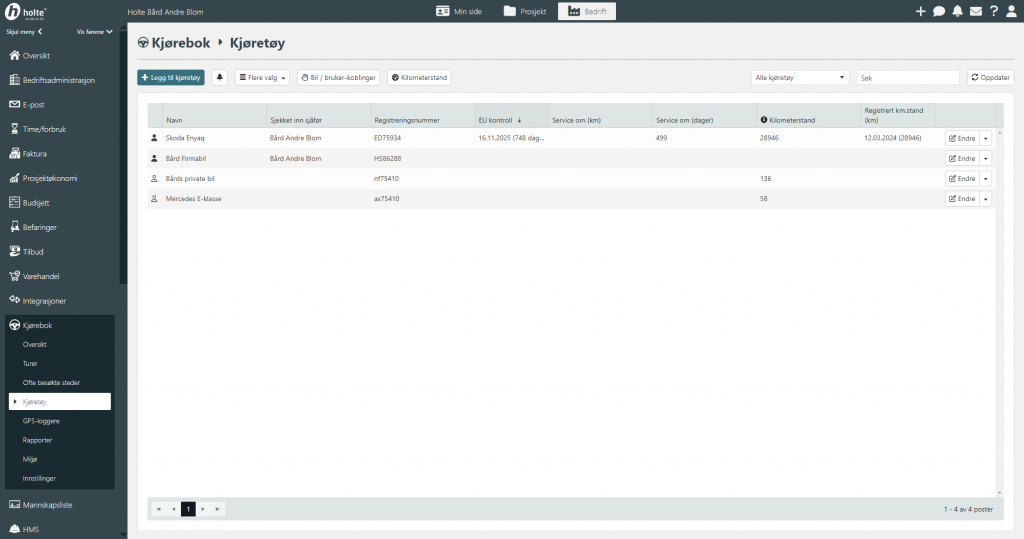Open the user profile icon in header
This screenshot has width=1024, height=539.
[x=1012, y=11]
